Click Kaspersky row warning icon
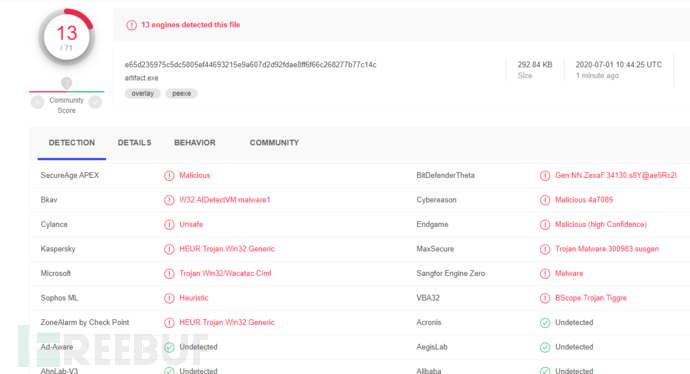Screen dimensions: 690x374 (x=169, y=249)
